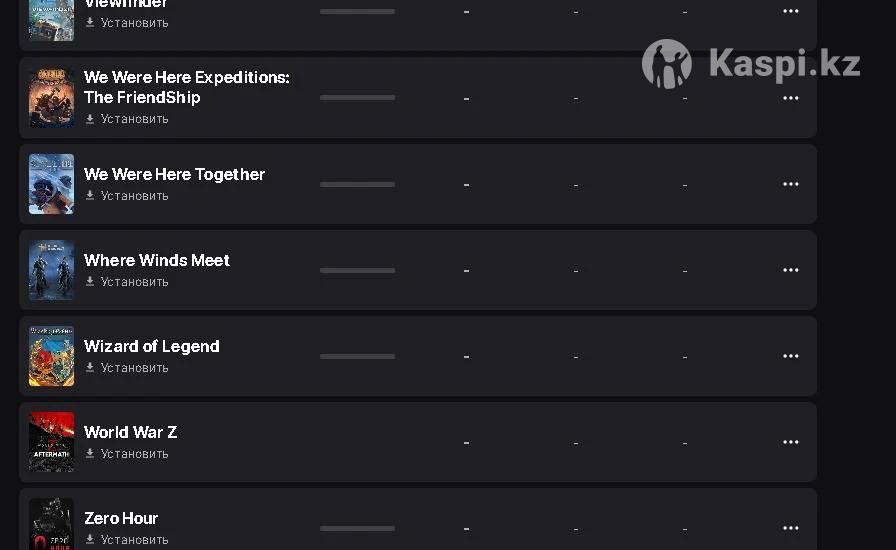Select the World War Z Aftermath cover
Viewport: 896px width, 550px height.
pos(51,442)
